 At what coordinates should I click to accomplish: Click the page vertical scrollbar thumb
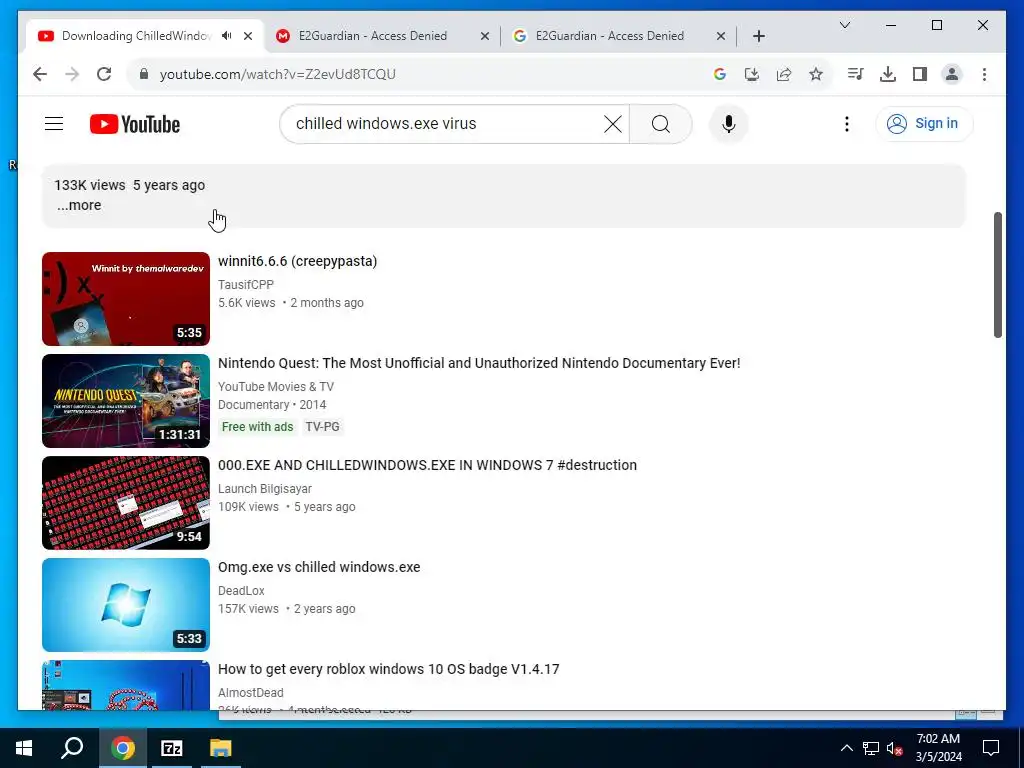[x=997, y=274]
